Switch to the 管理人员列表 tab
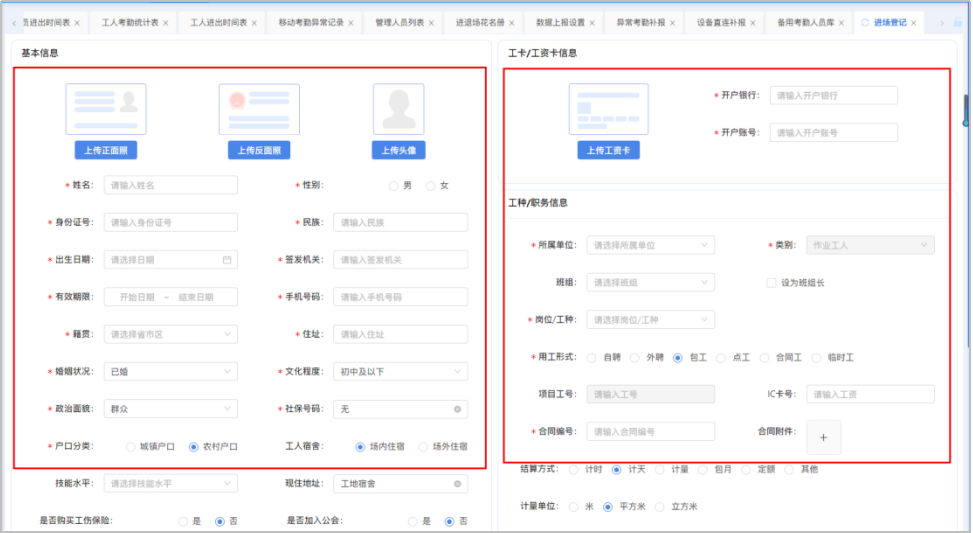 click(399, 22)
